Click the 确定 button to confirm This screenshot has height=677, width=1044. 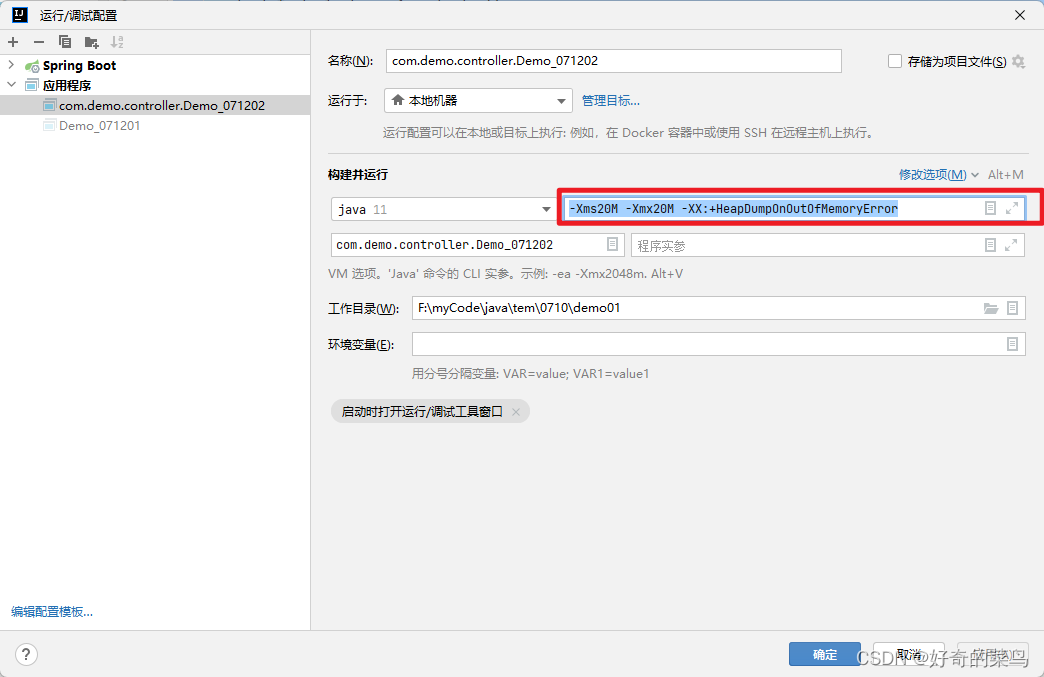[823, 654]
